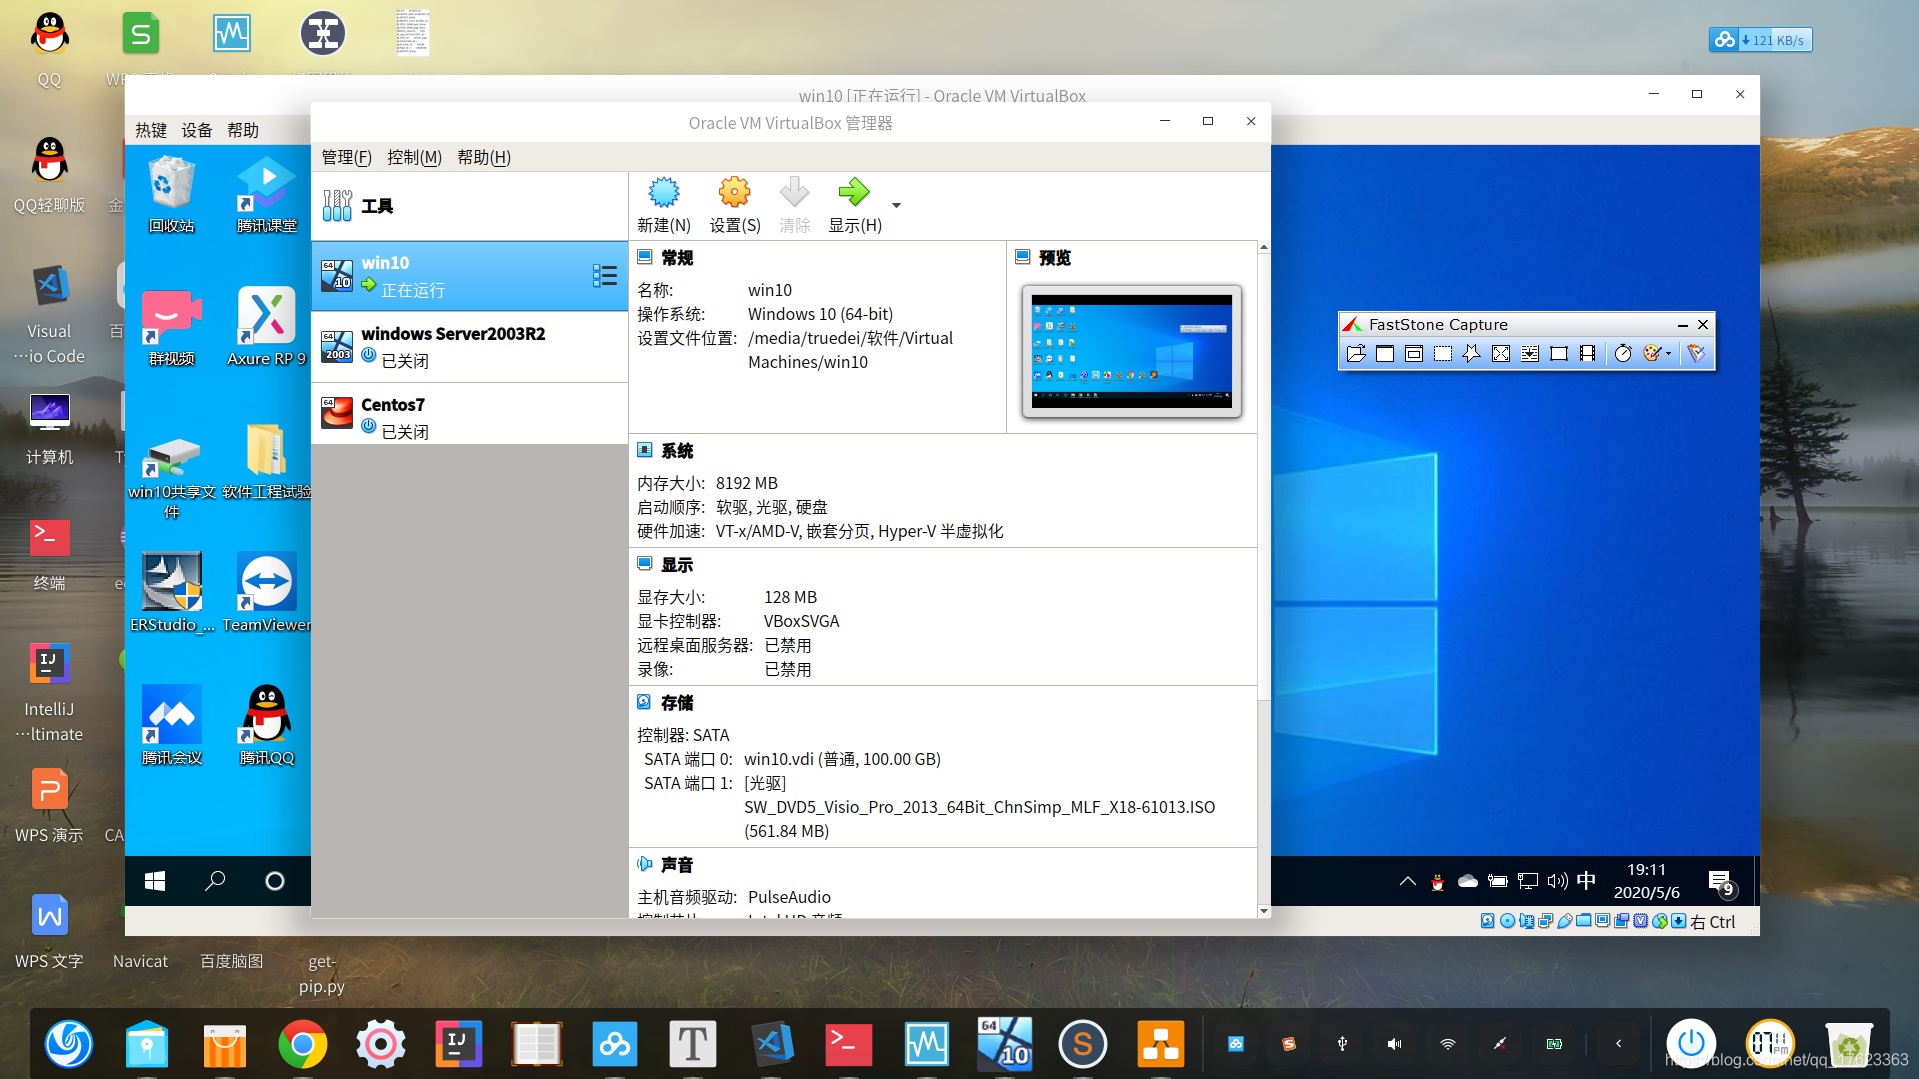Click FastStone Capture Active Window icon
Viewport: 1919px width, 1079px height.
[x=1385, y=353]
